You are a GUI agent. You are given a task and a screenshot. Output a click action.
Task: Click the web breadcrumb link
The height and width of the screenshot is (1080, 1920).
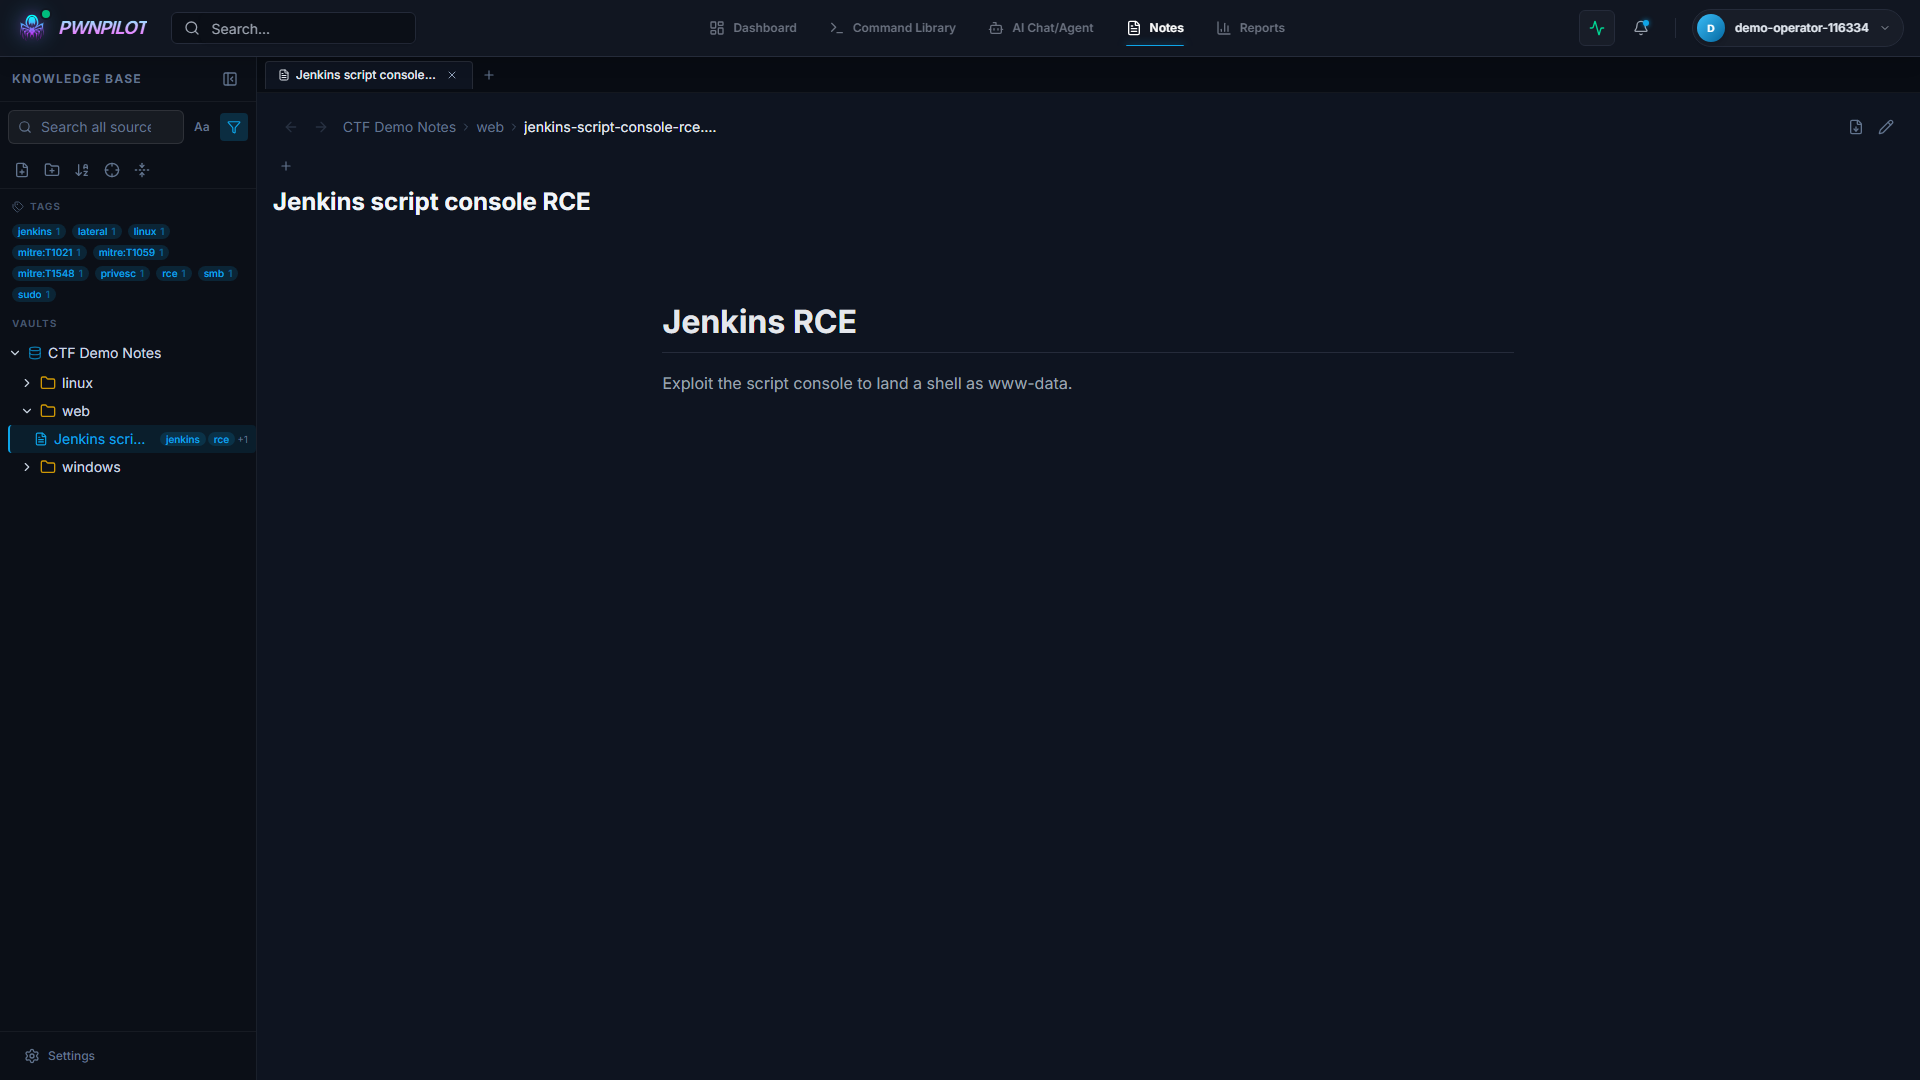coord(490,127)
